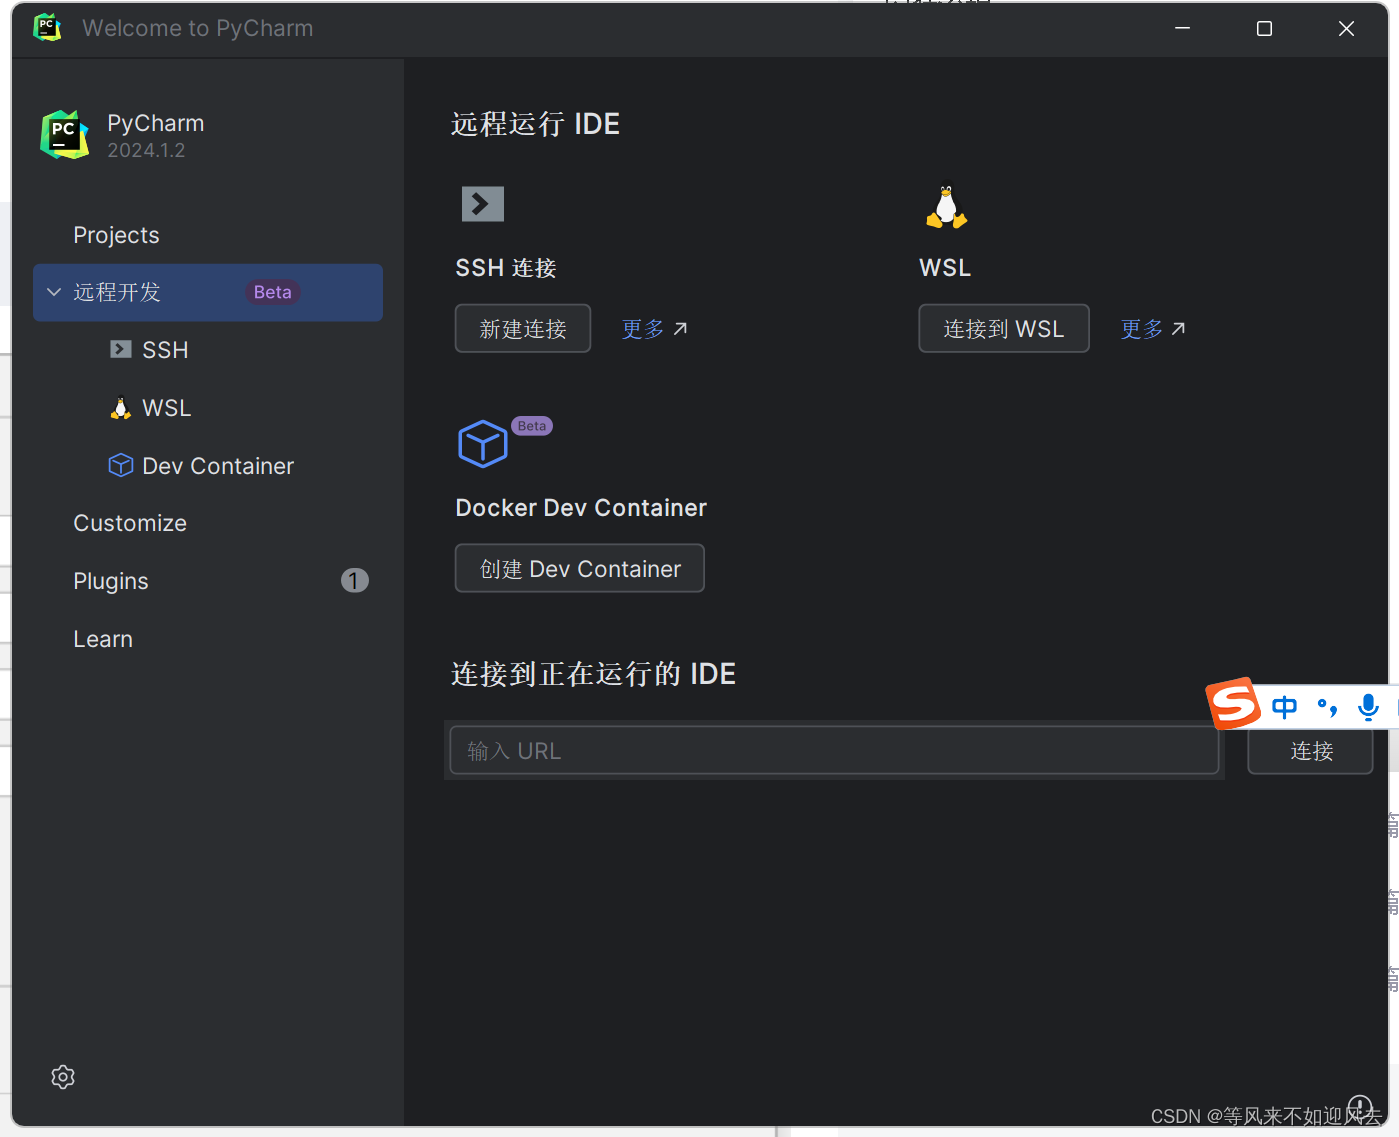Select 远程开发 in the sidebar
The width and height of the screenshot is (1399, 1137).
click(x=208, y=292)
